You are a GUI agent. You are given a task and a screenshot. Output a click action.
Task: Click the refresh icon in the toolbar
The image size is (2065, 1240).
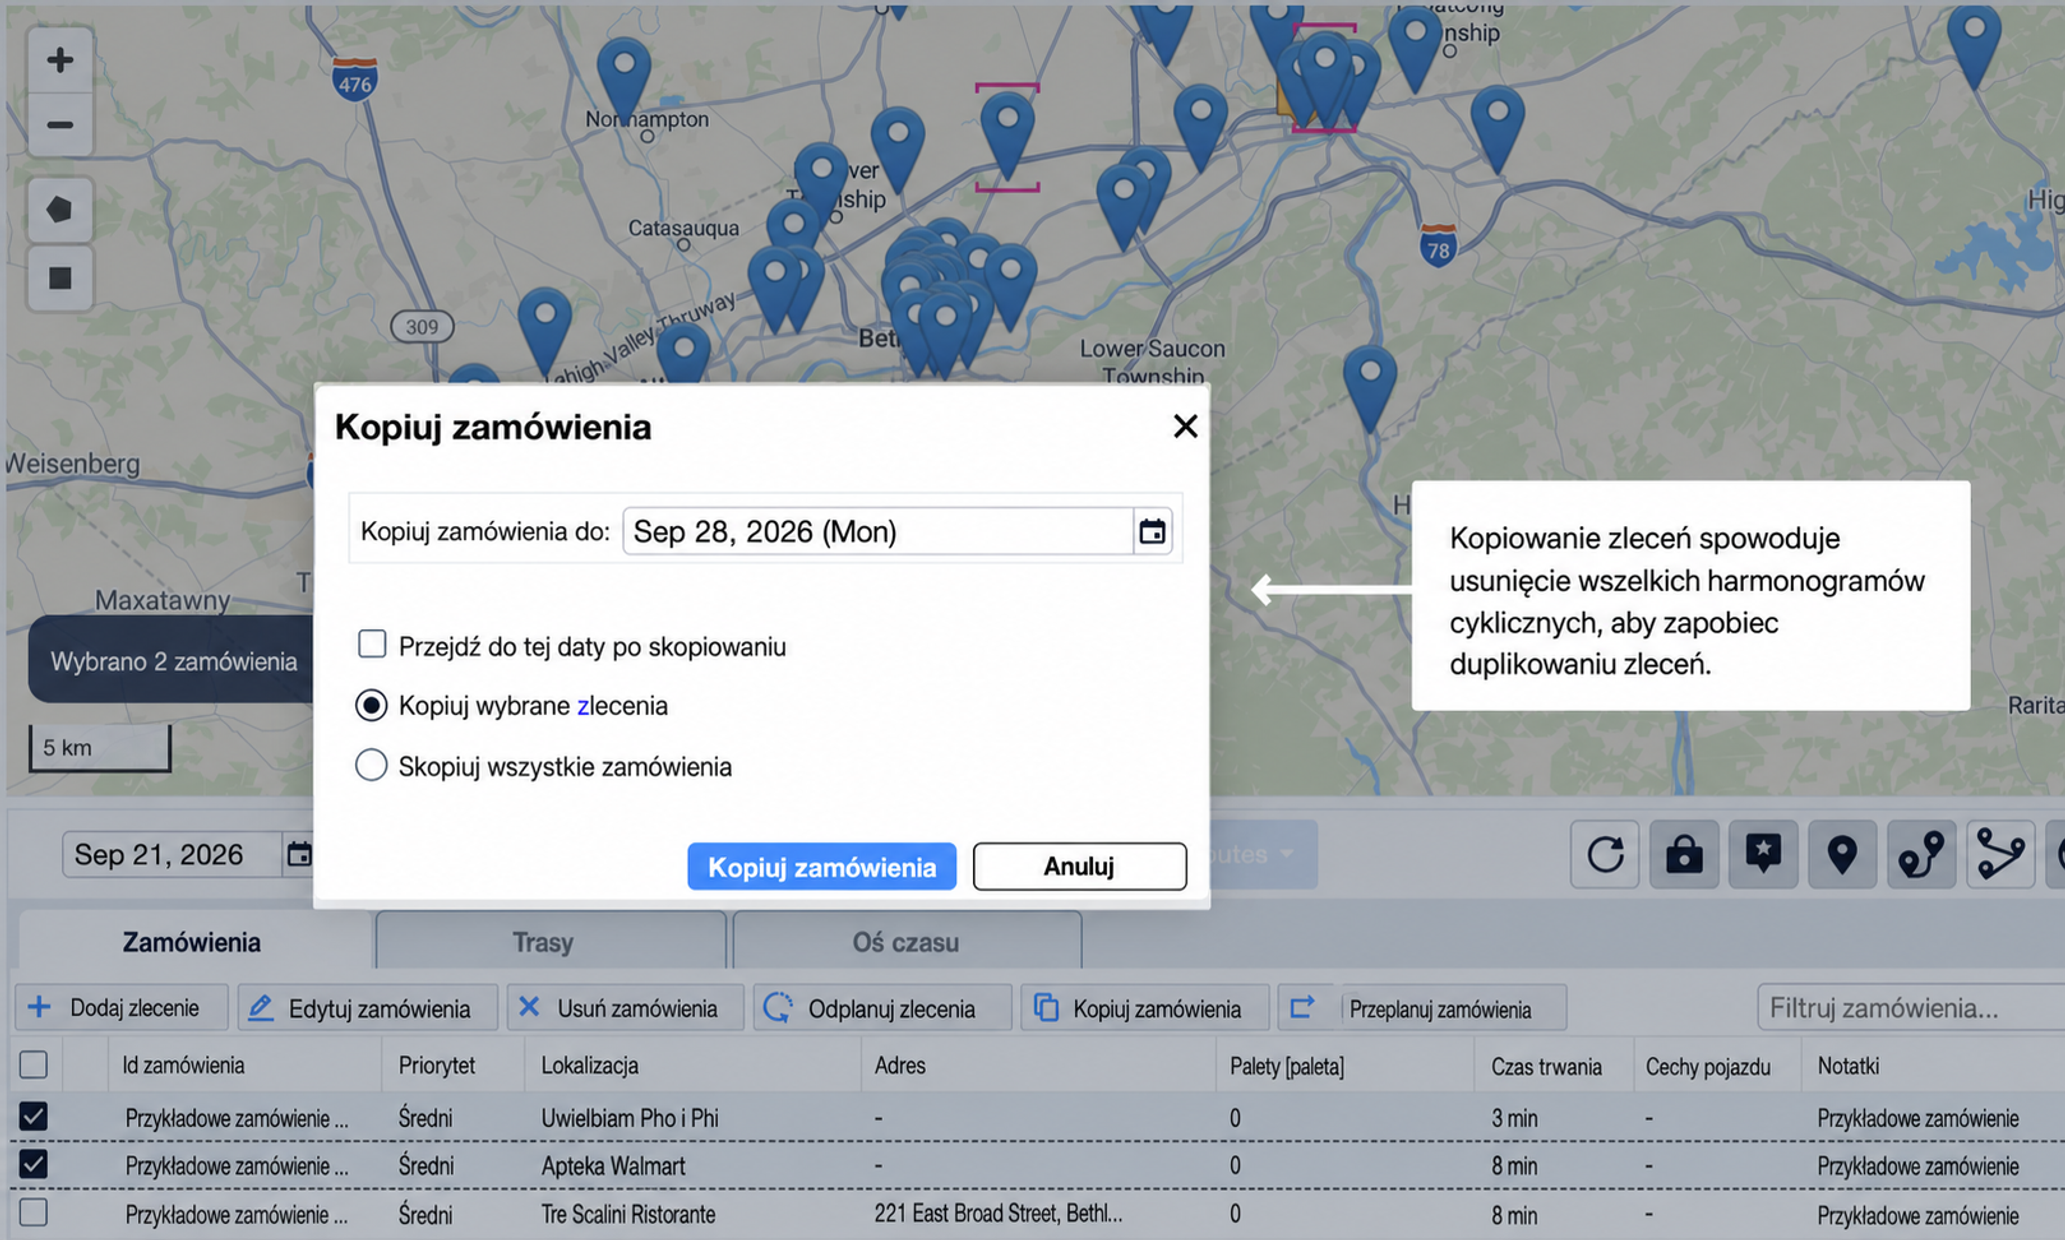click(1605, 854)
